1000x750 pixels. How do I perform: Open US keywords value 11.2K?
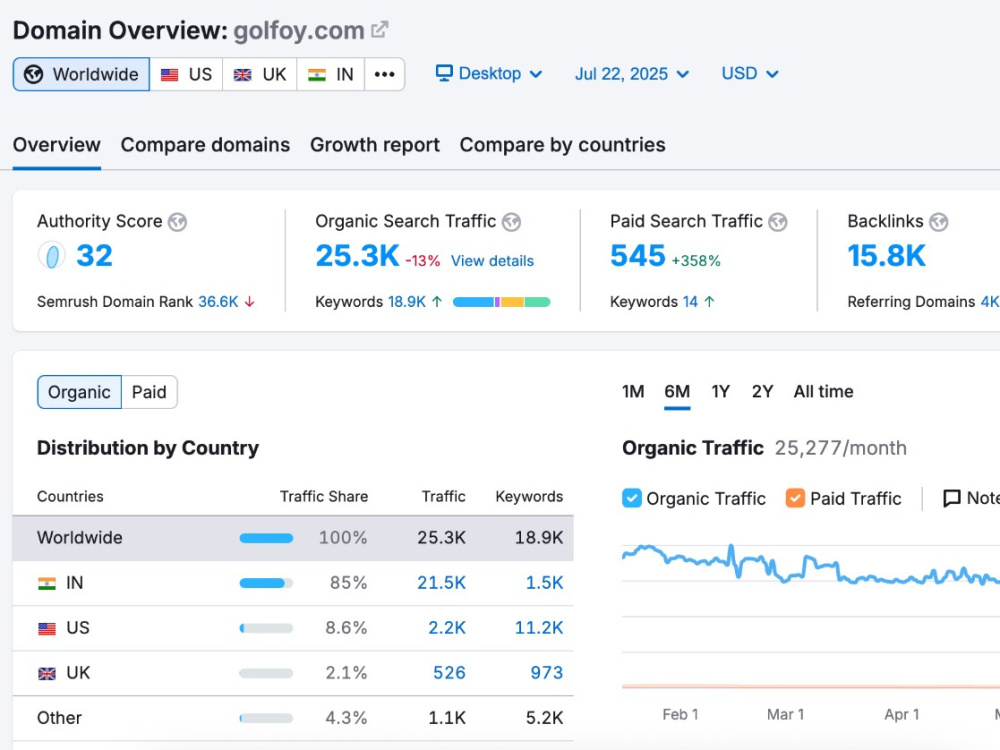click(539, 628)
